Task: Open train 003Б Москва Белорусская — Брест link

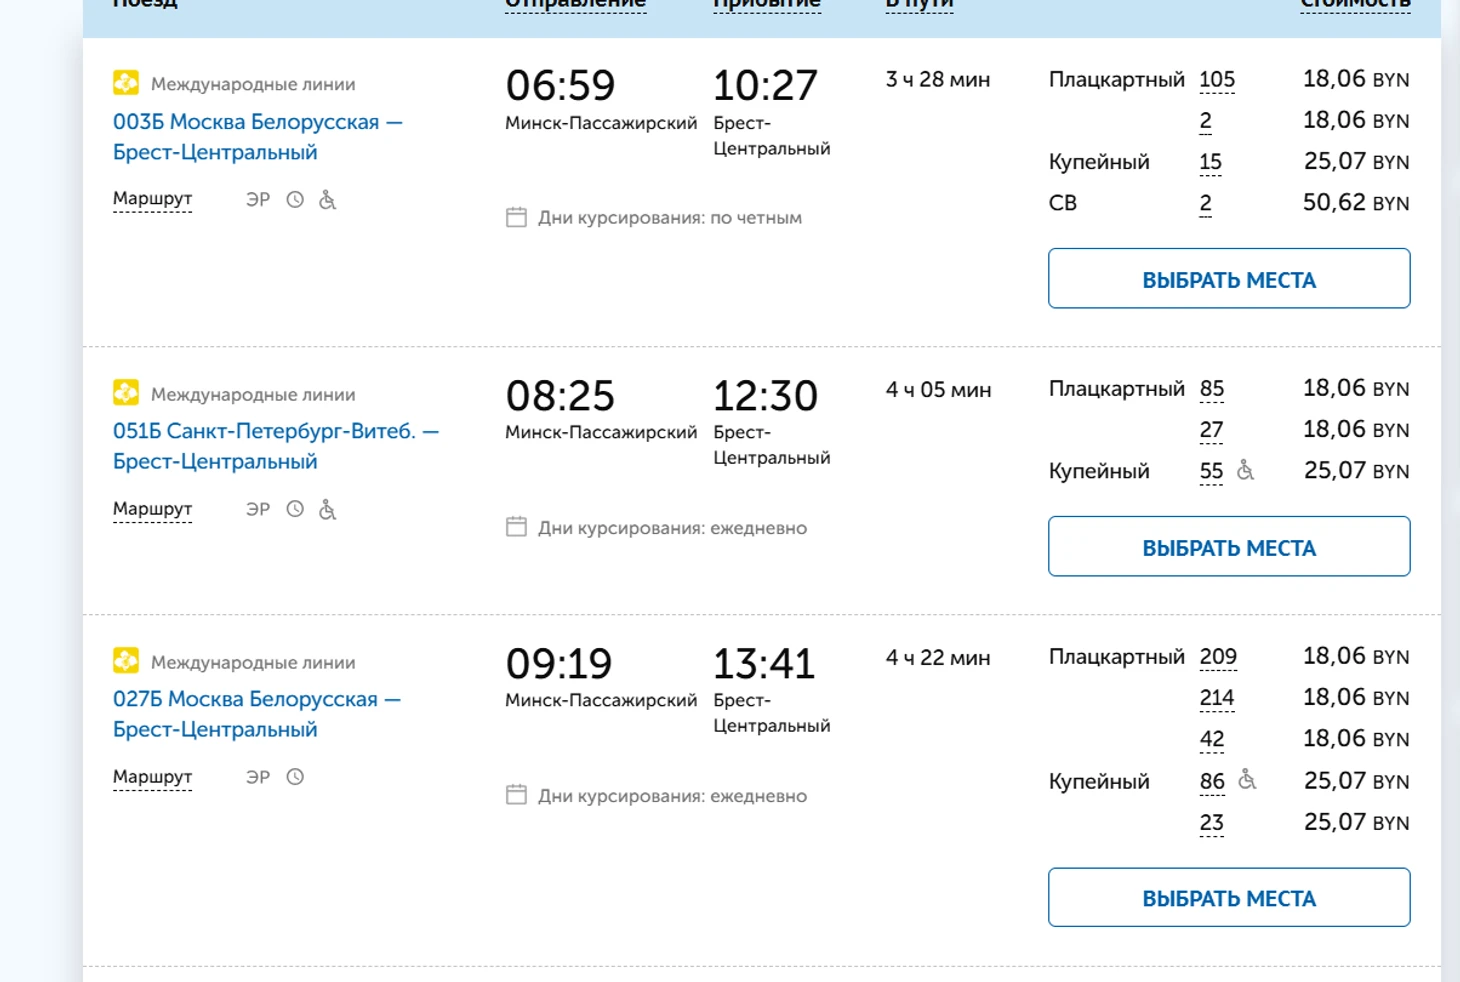Action: point(258,137)
